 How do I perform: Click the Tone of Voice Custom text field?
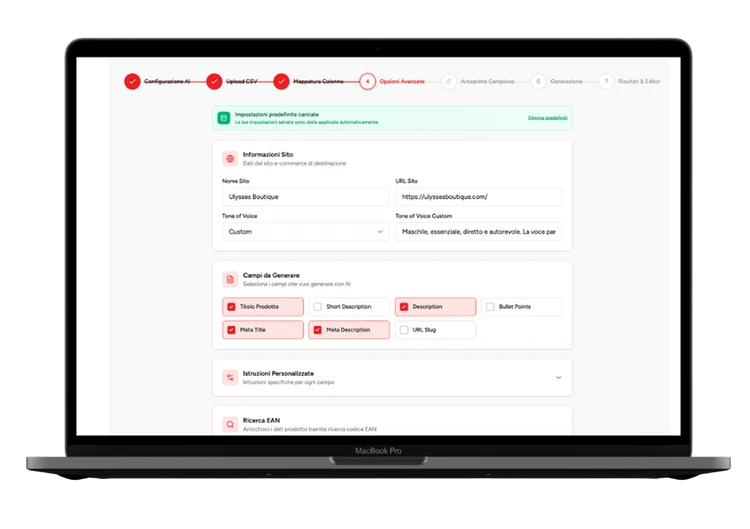[478, 231]
